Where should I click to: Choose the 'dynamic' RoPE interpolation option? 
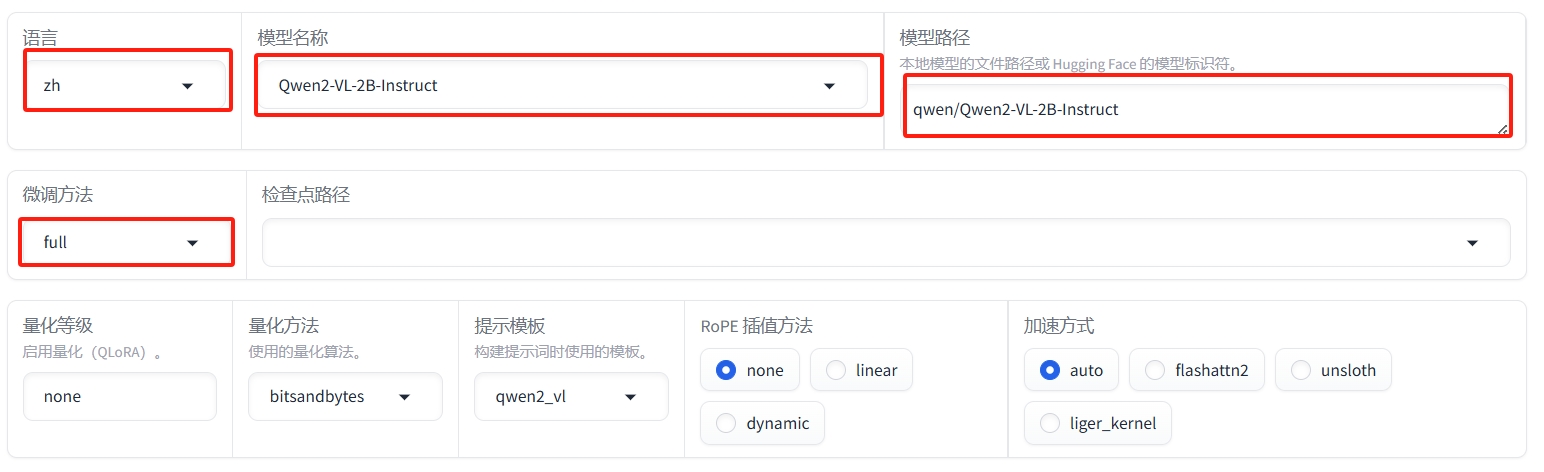pos(726,423)
